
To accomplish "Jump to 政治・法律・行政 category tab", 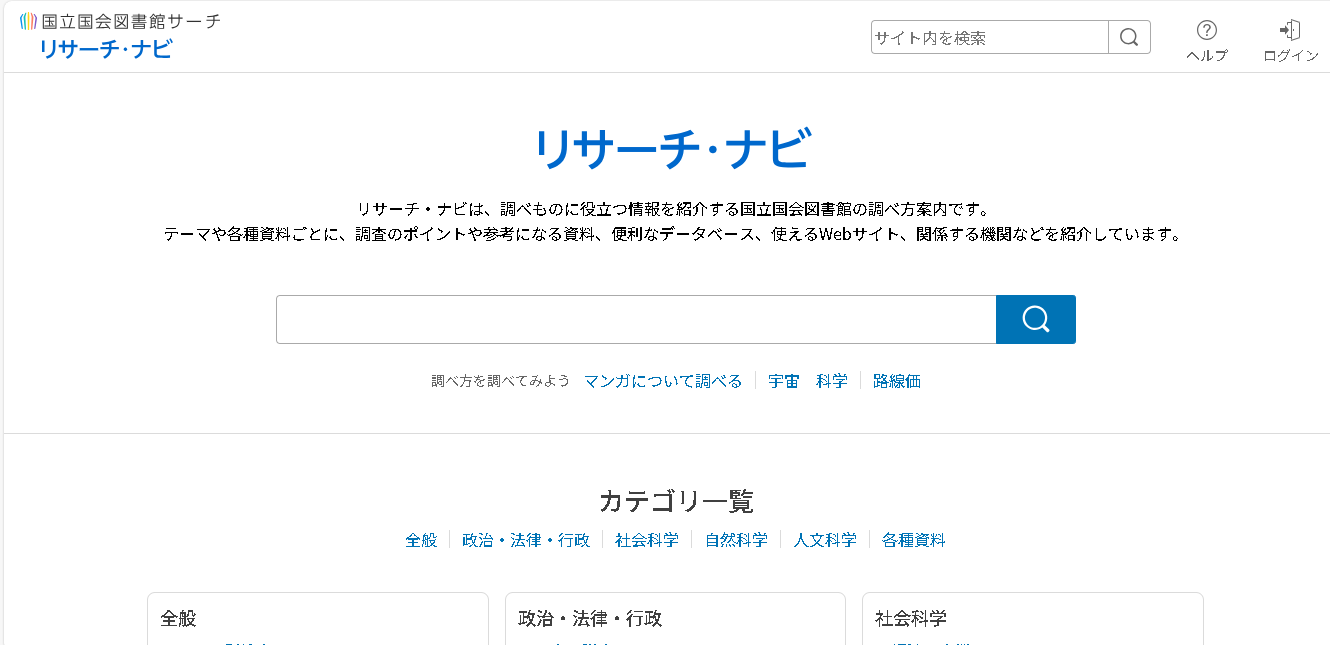I will [526, 540].
